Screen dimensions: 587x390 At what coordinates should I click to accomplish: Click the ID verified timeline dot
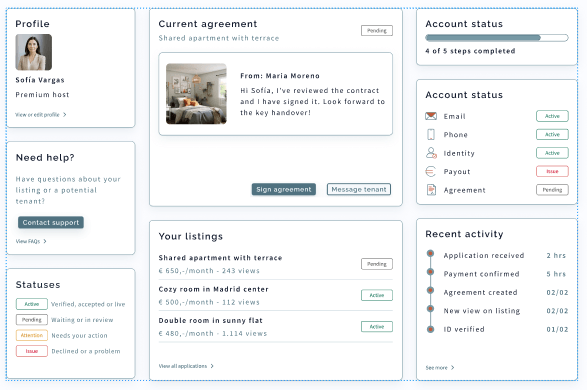[x=431, y=329]
